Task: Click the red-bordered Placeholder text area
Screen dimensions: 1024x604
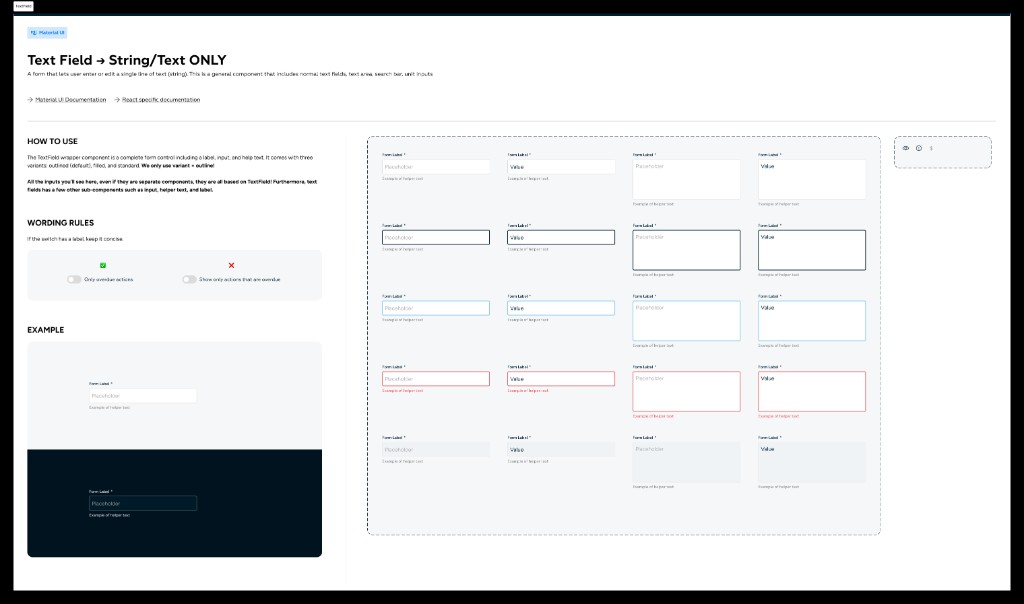Action: coord(686,391)
